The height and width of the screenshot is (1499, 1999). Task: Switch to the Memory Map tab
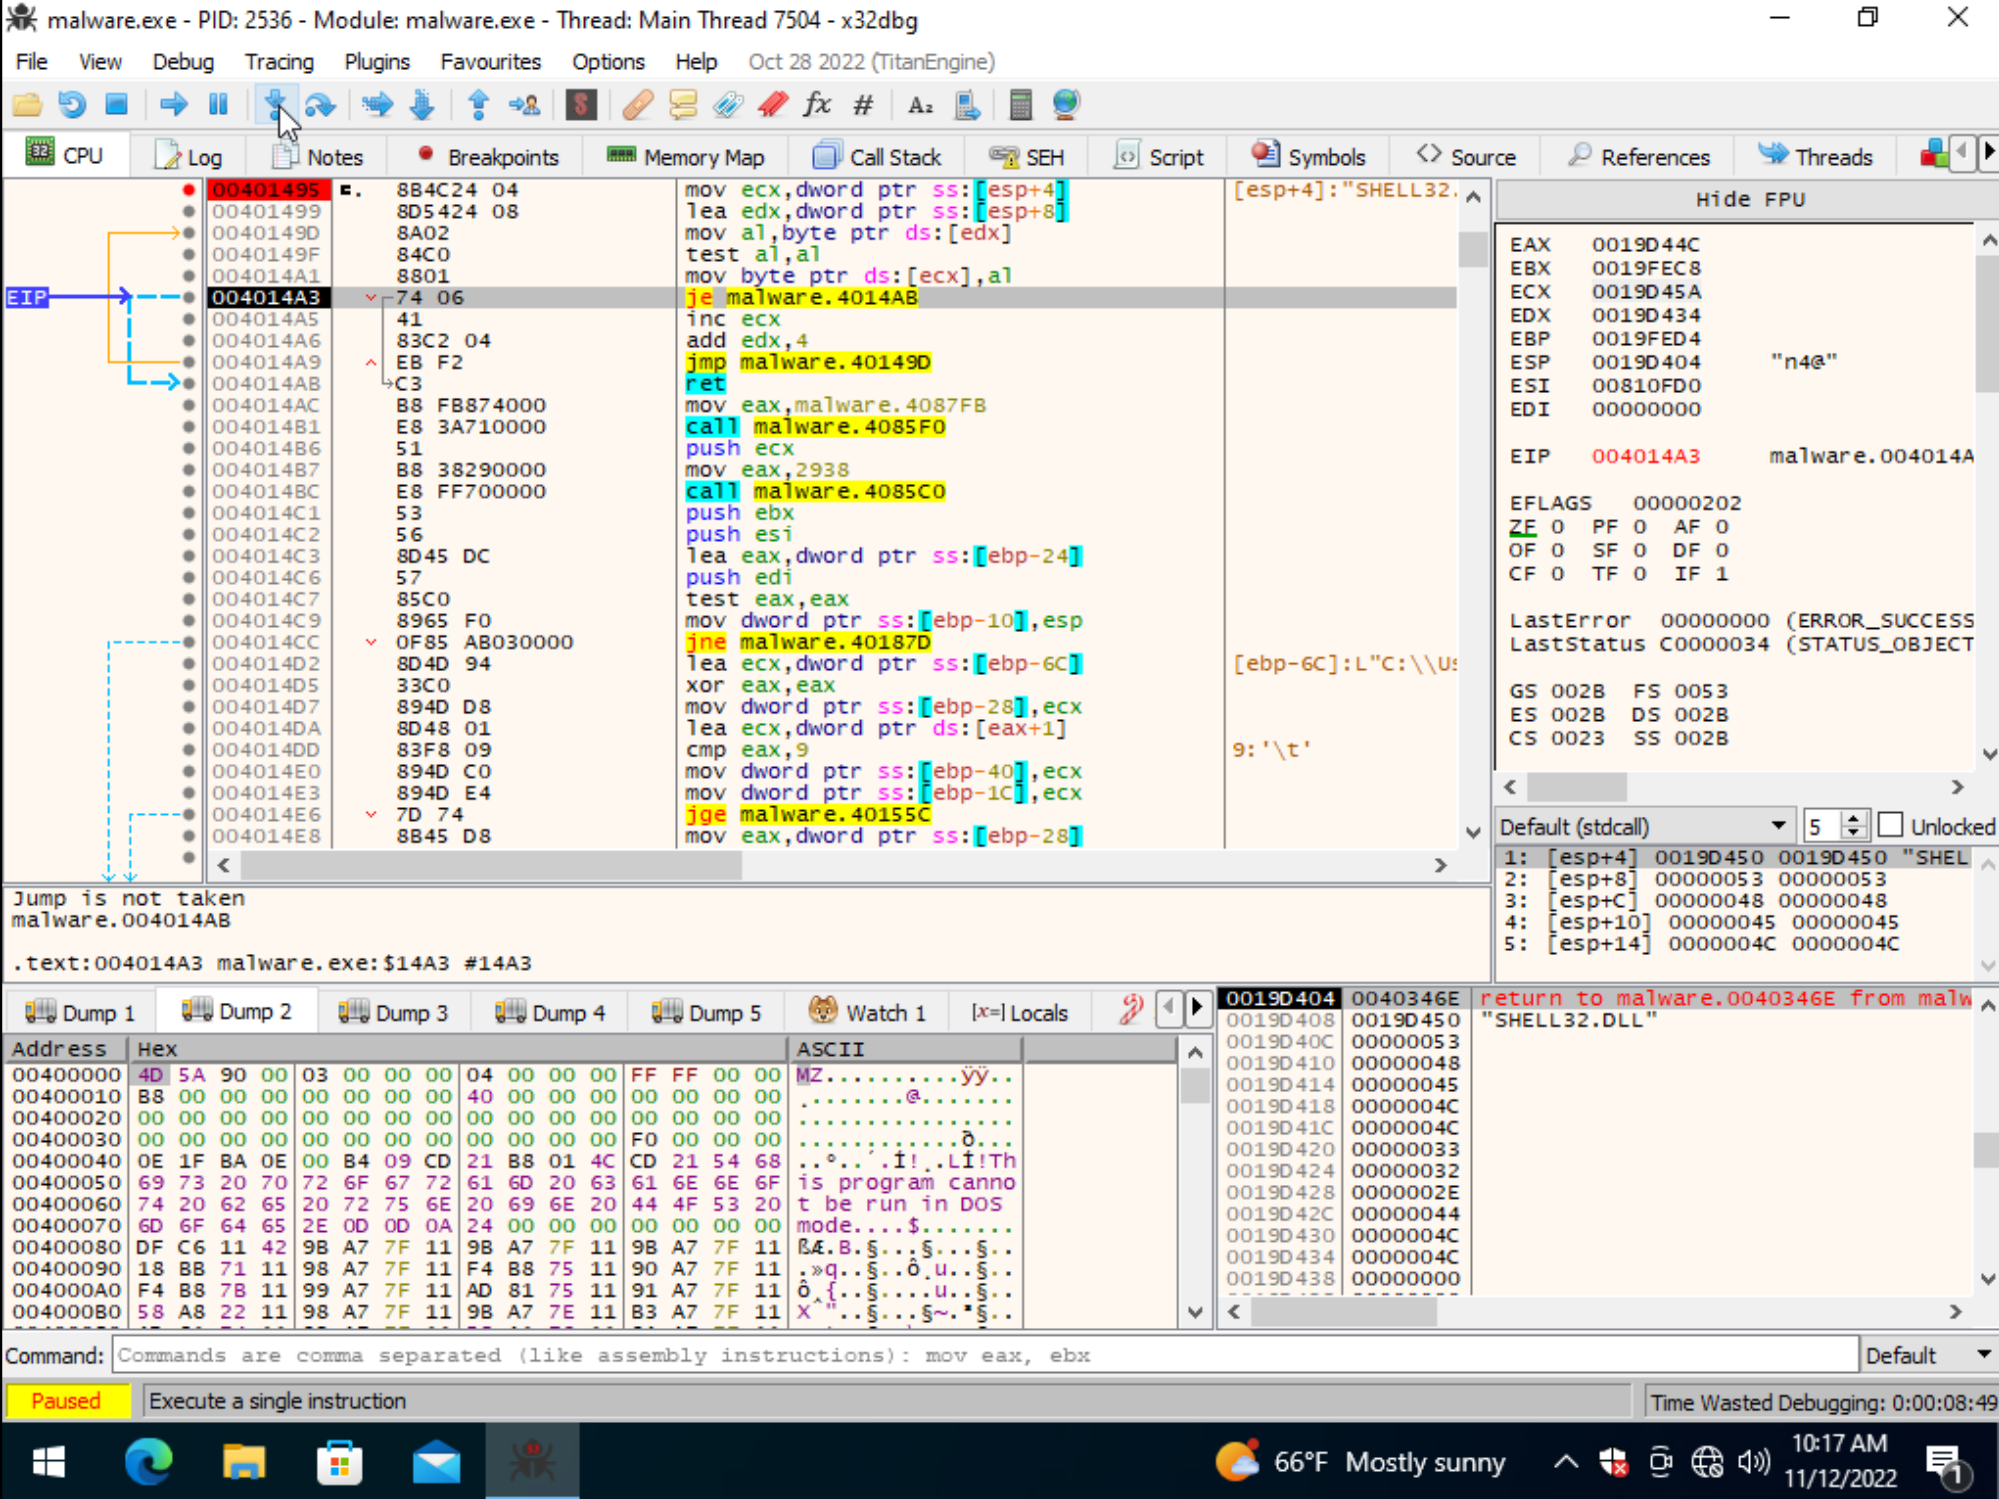[686, 156]
